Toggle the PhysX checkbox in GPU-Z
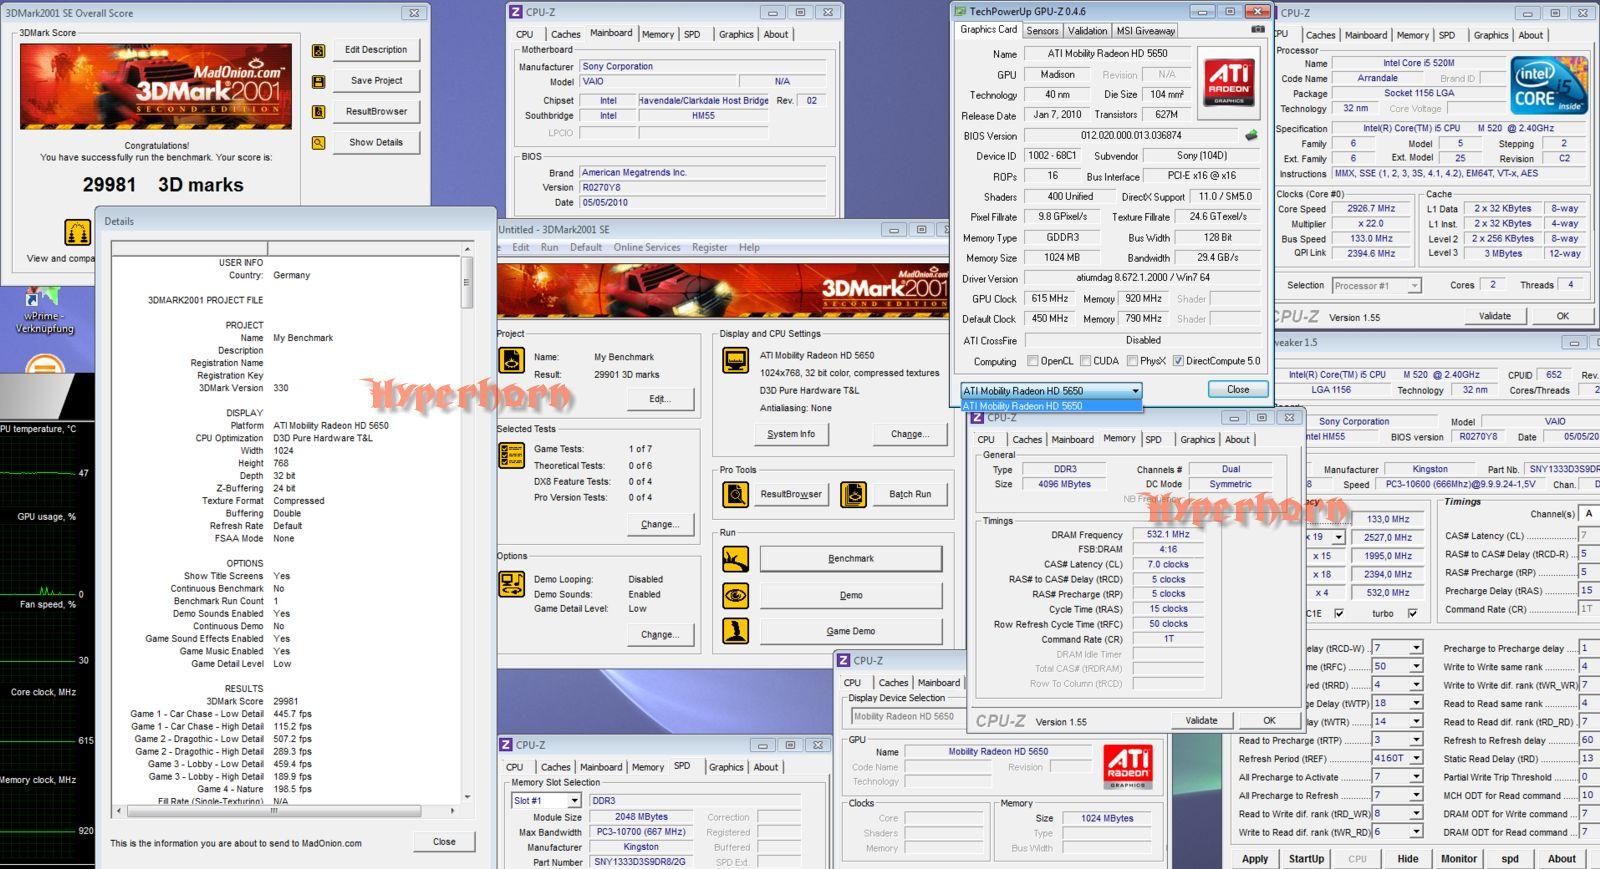This screenshot has width=1600, height=869. click(1131, 361)
